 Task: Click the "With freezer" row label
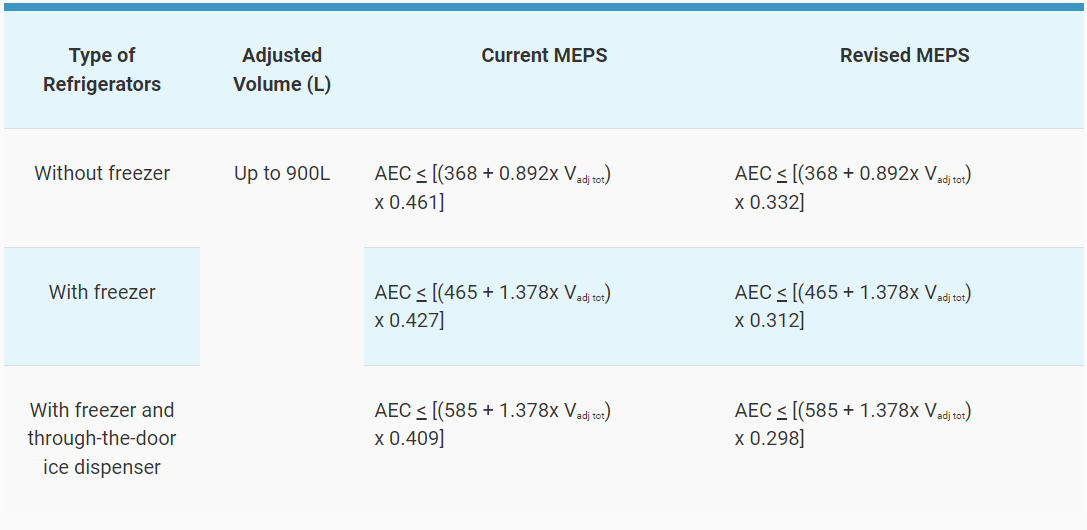102,293
